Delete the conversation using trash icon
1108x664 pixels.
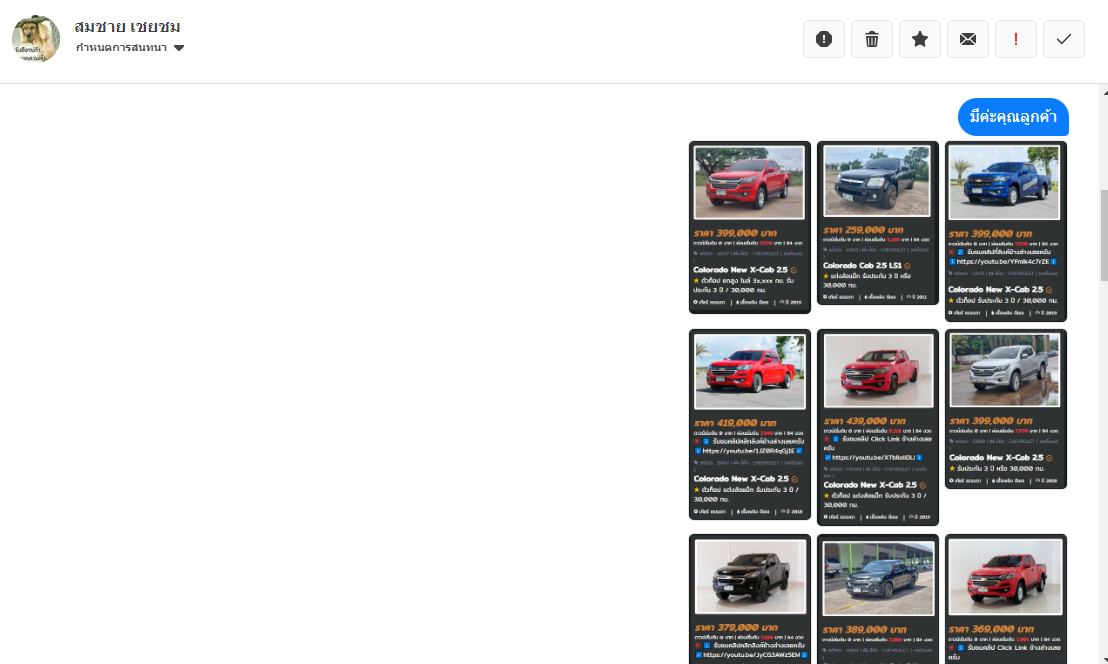click(x=872, y=39)
